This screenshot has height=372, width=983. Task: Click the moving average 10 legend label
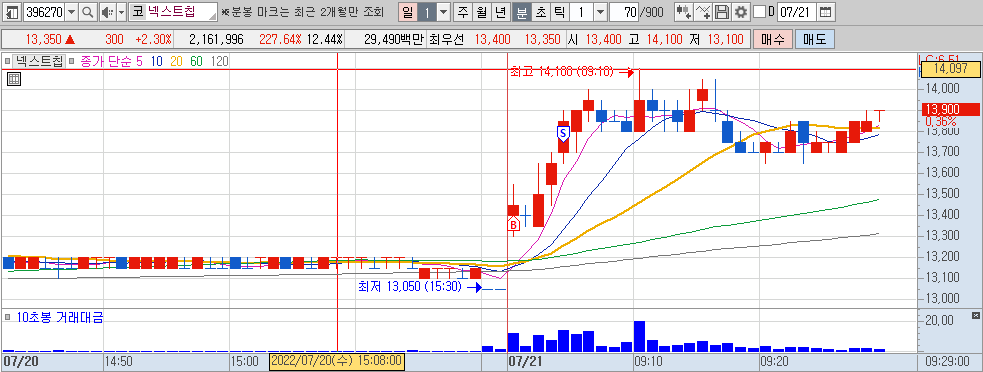[156, 61]
